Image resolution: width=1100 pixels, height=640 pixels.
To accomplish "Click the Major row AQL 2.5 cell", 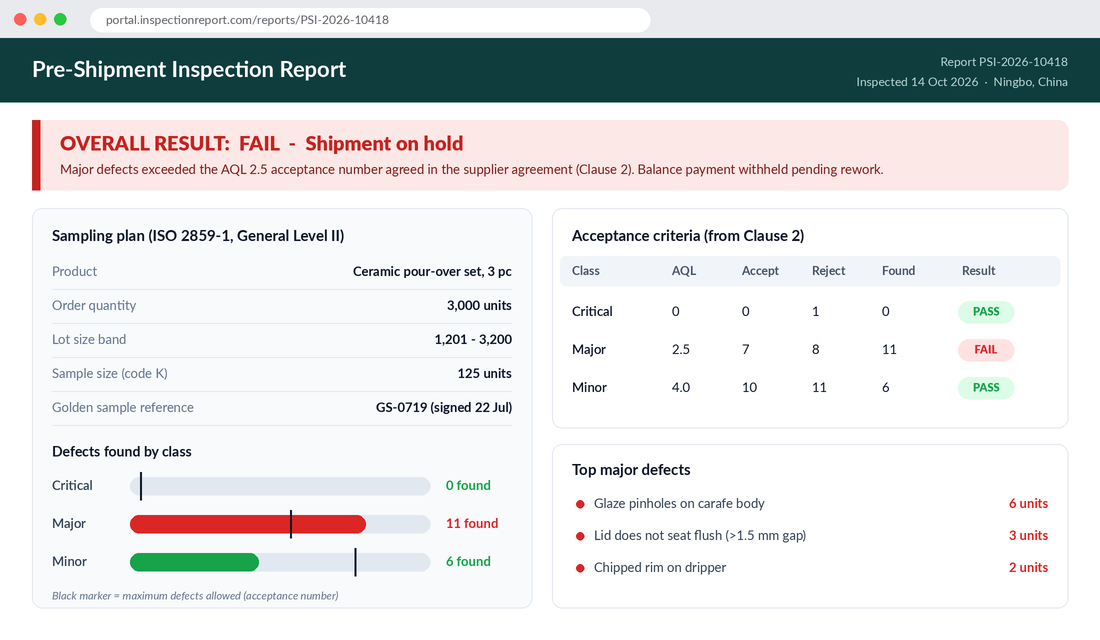I will pos(680,349).
